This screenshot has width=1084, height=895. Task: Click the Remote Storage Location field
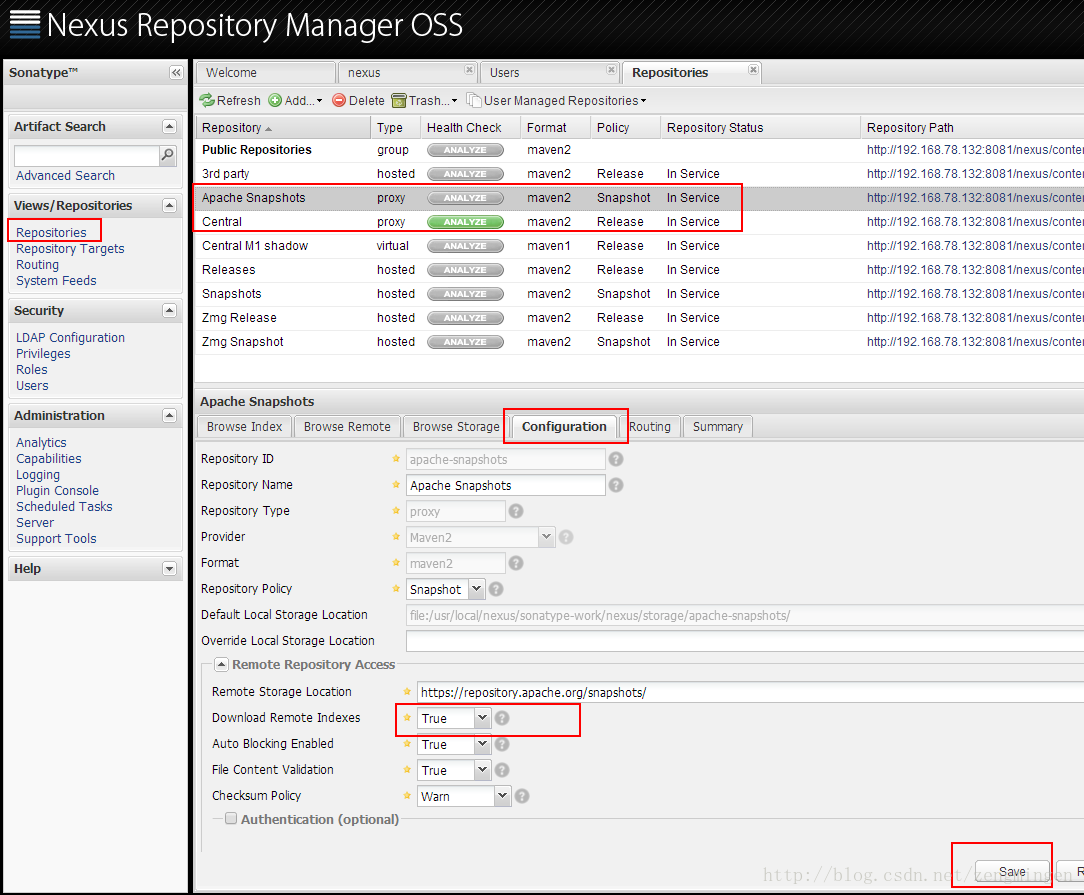pyautogui.click(x=750, y=692)
